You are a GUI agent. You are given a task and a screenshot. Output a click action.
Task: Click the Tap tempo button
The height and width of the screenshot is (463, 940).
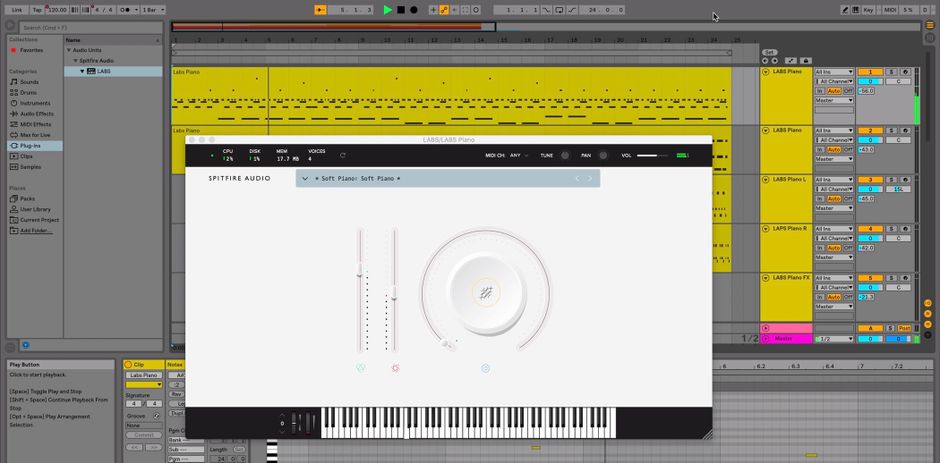[36, 10]
